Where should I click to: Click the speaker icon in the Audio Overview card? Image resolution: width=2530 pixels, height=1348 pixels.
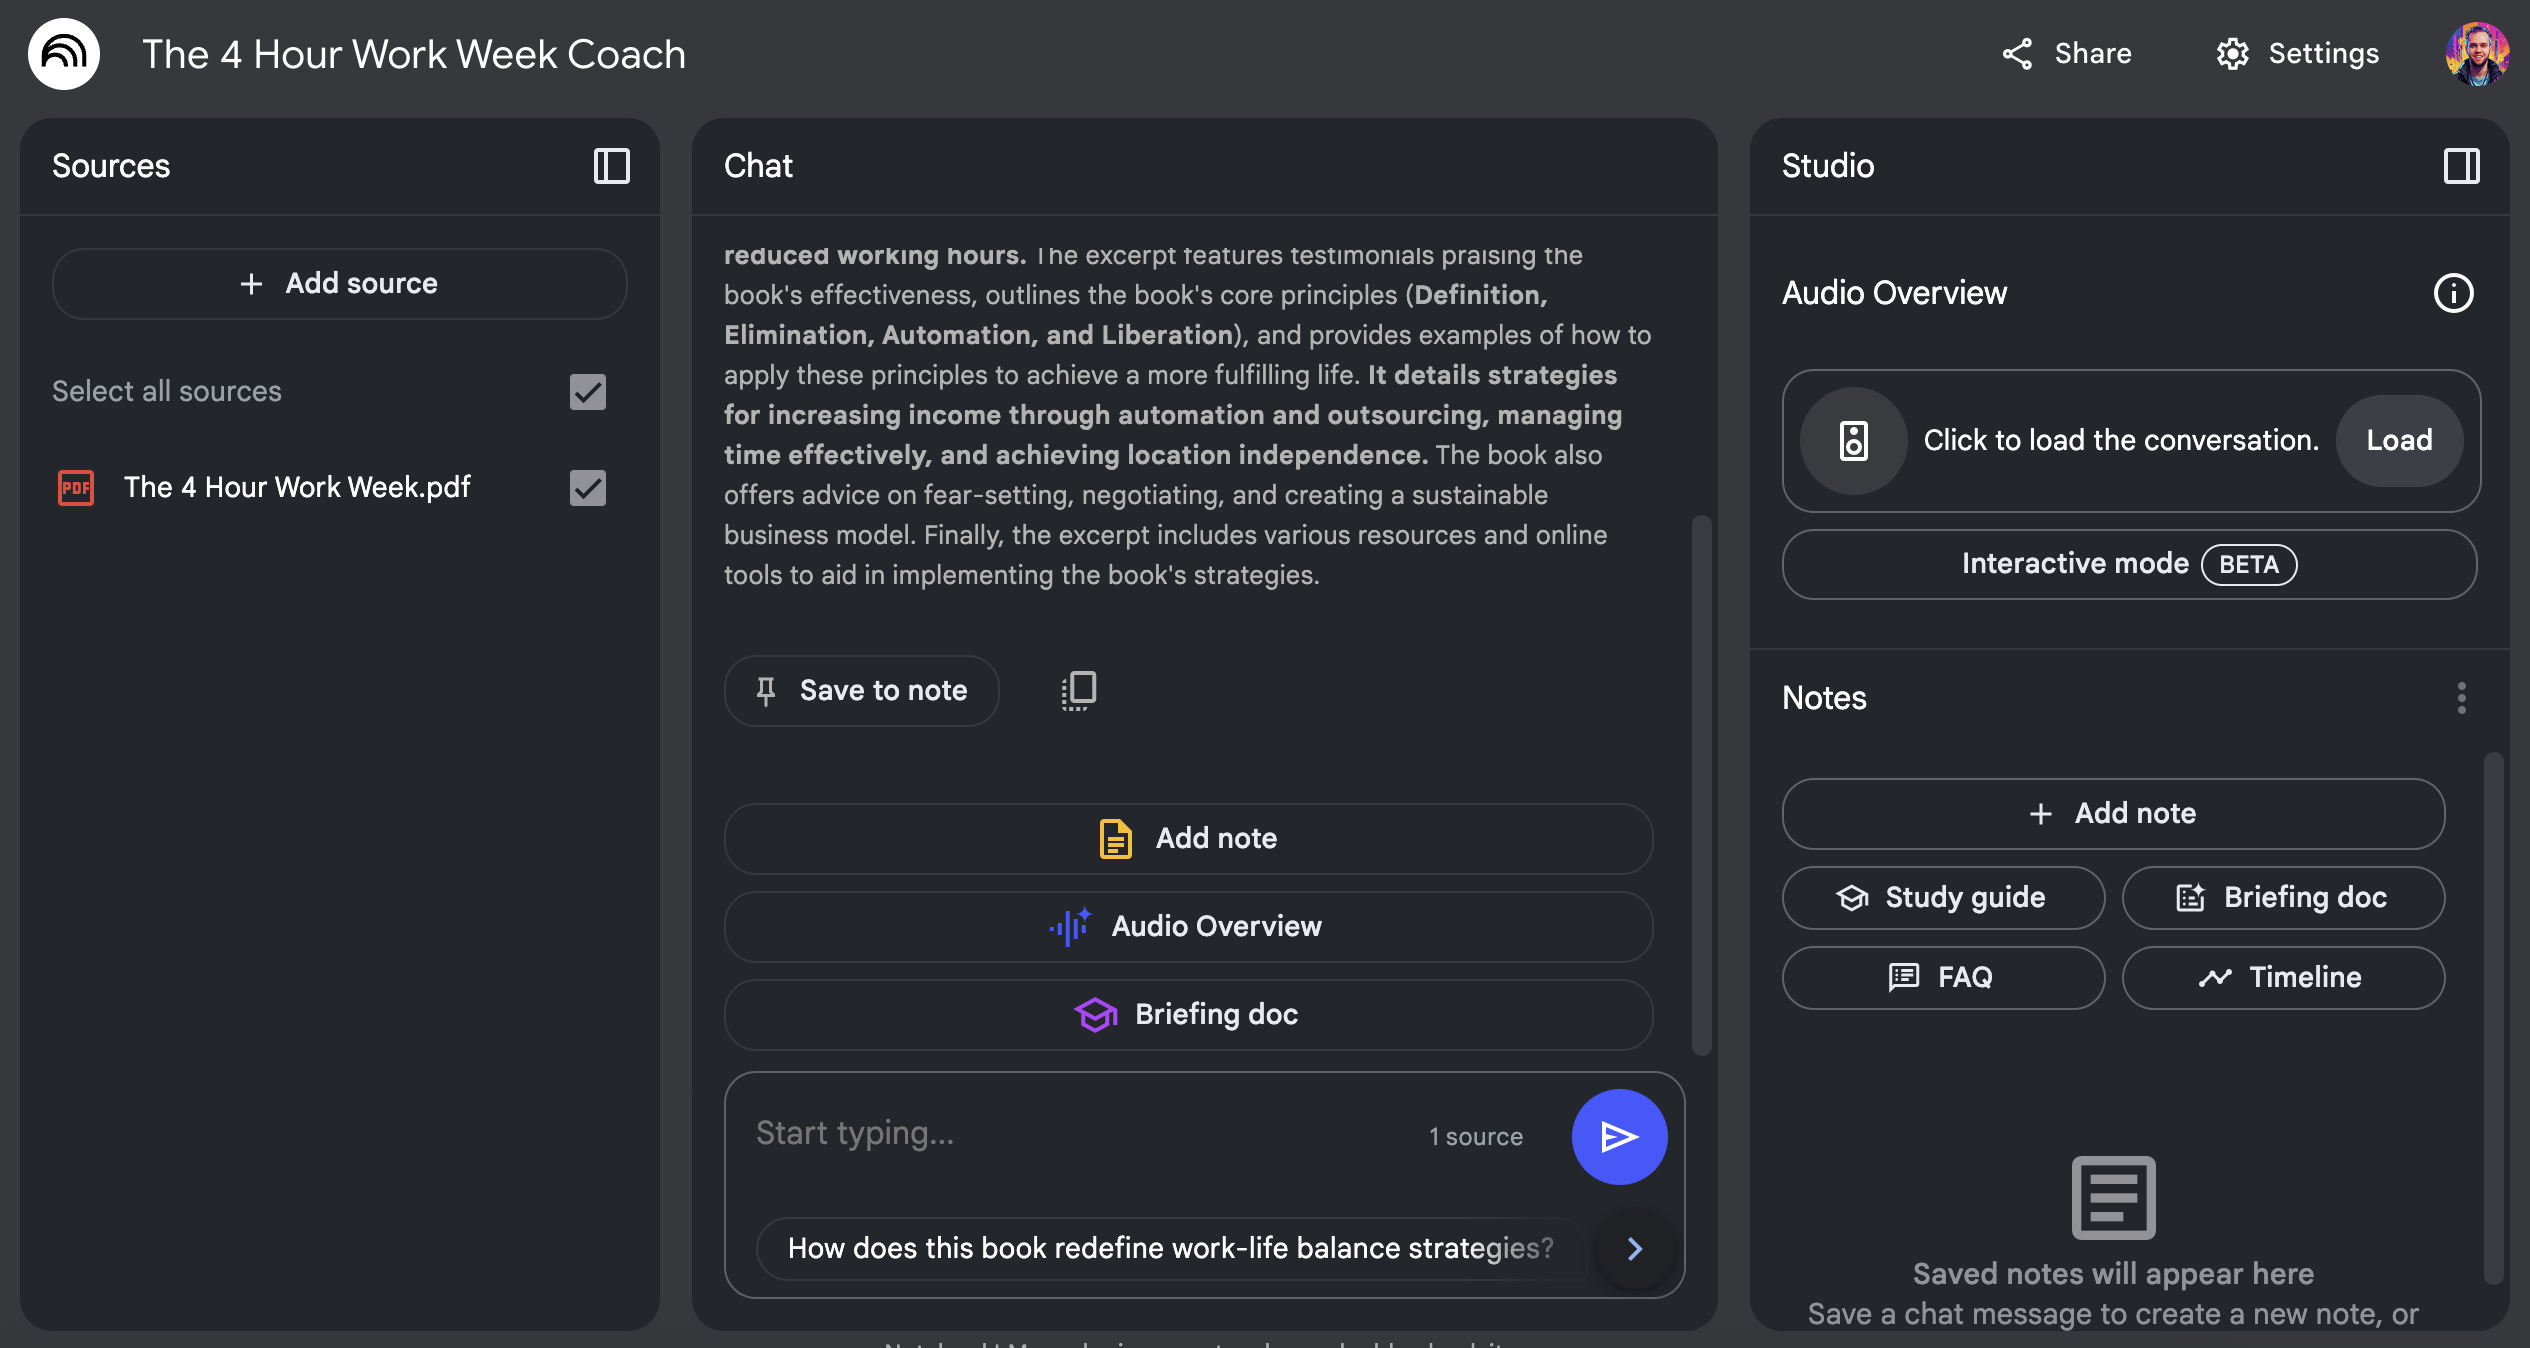click(x=1853, y=441)
